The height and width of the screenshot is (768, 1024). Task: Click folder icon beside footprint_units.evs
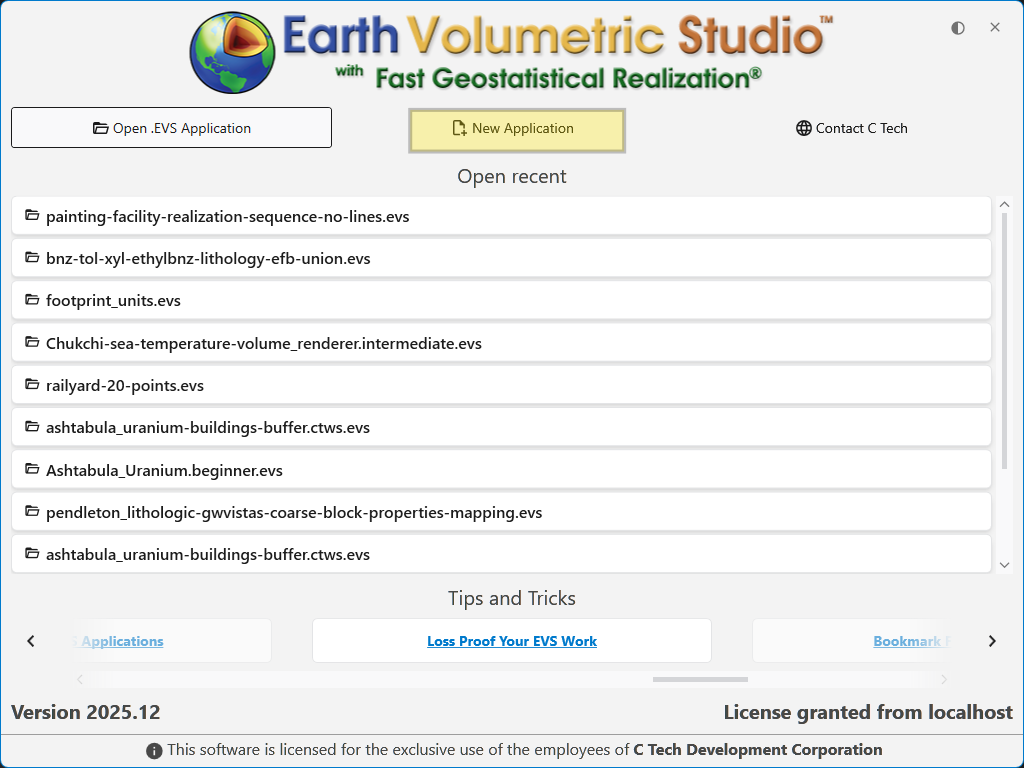pos(32,300)
